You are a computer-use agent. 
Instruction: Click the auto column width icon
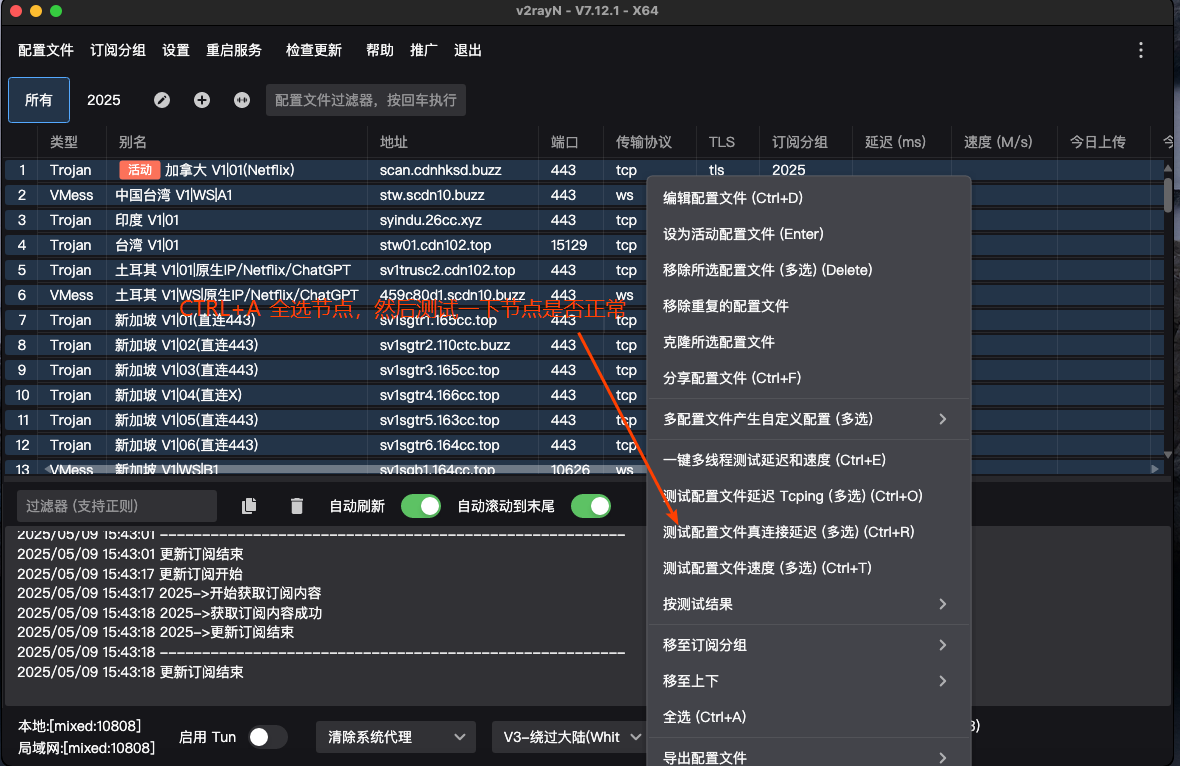pyautogui.click(x=242, y=100)
